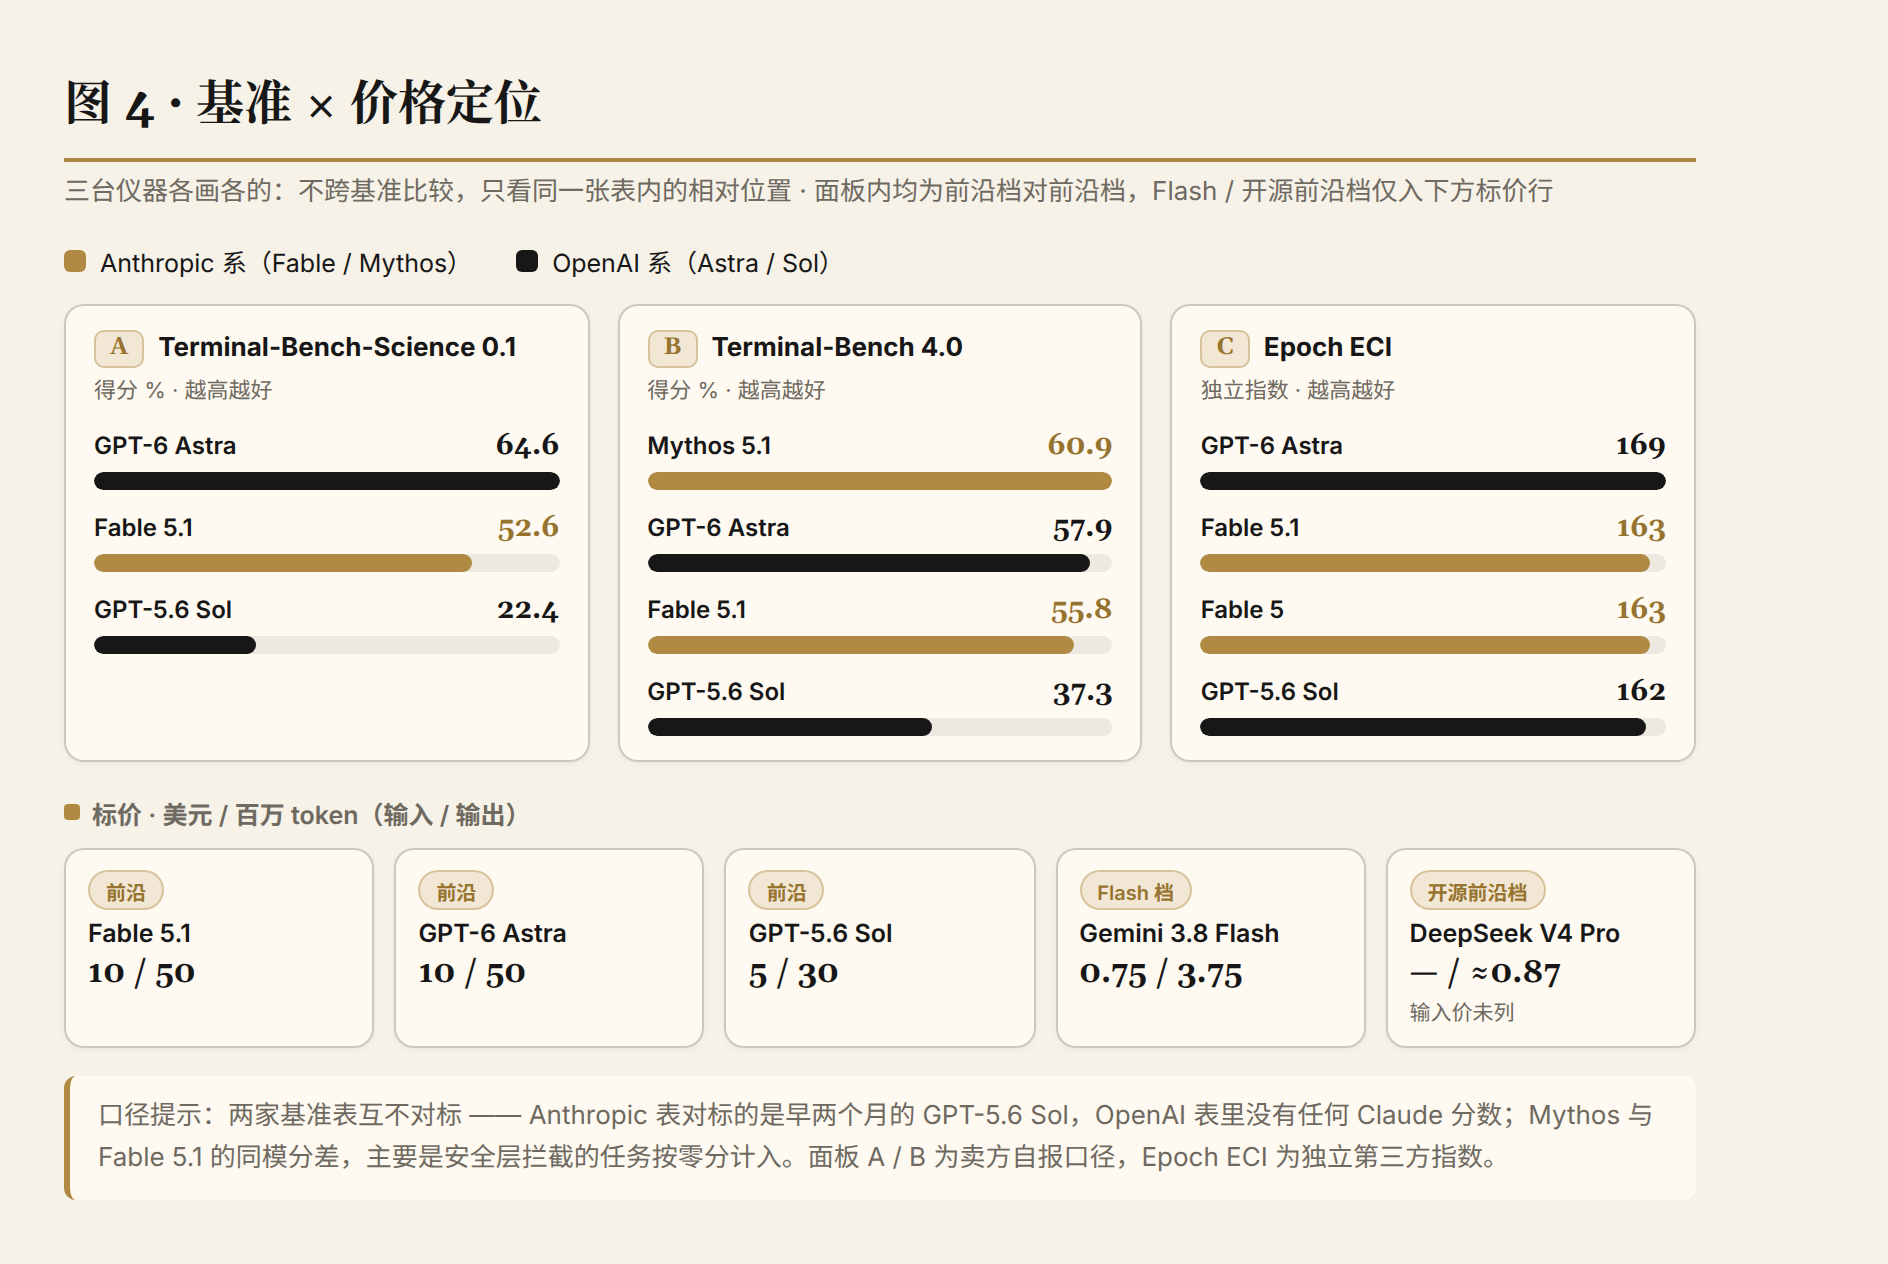Click the gold Anthropic legend swatch

75,262
